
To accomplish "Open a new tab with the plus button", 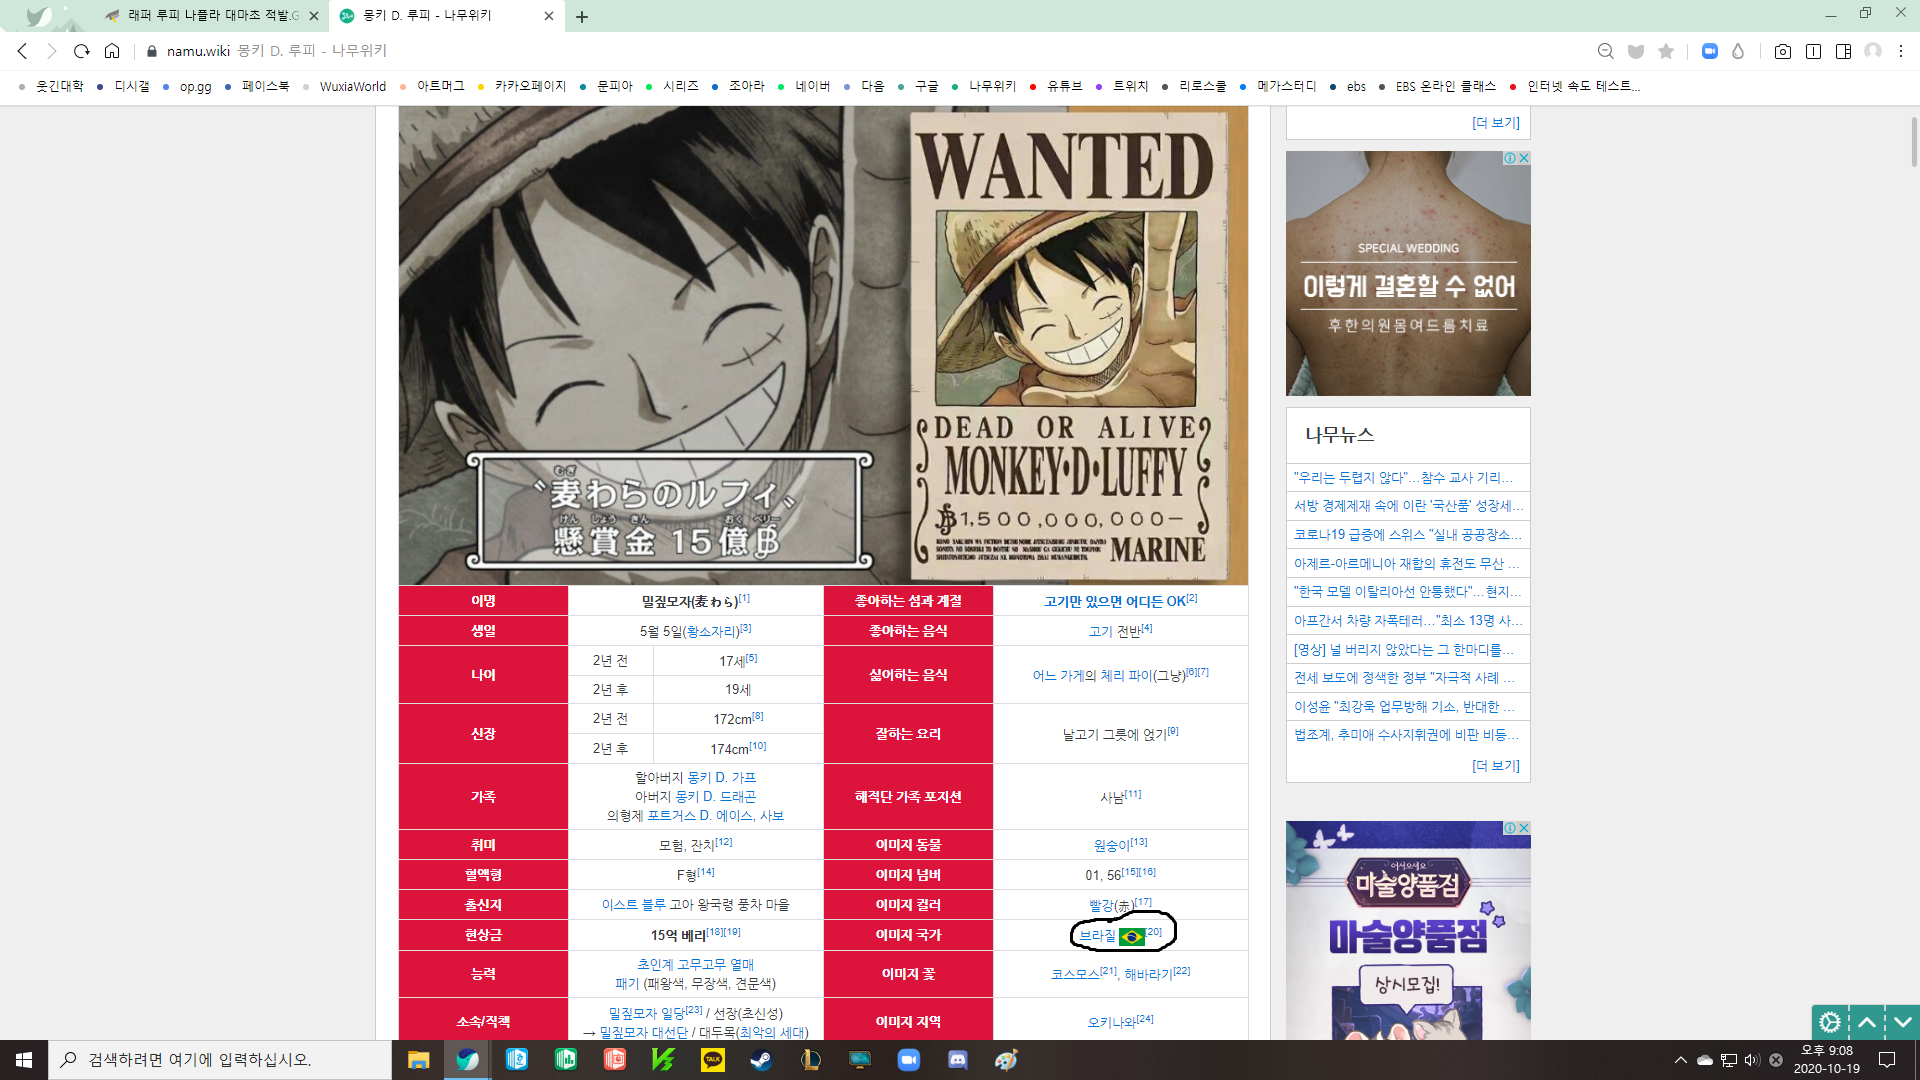I will [582, 16].
